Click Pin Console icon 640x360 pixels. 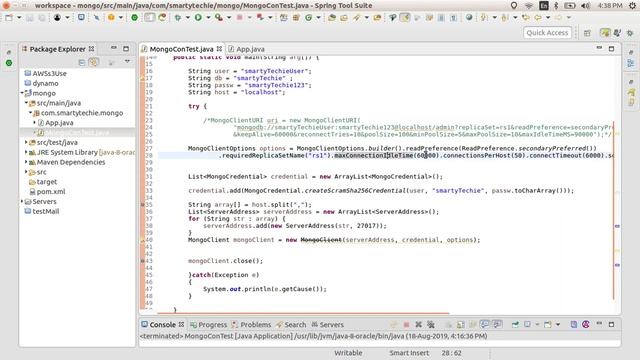click(516, 324)
